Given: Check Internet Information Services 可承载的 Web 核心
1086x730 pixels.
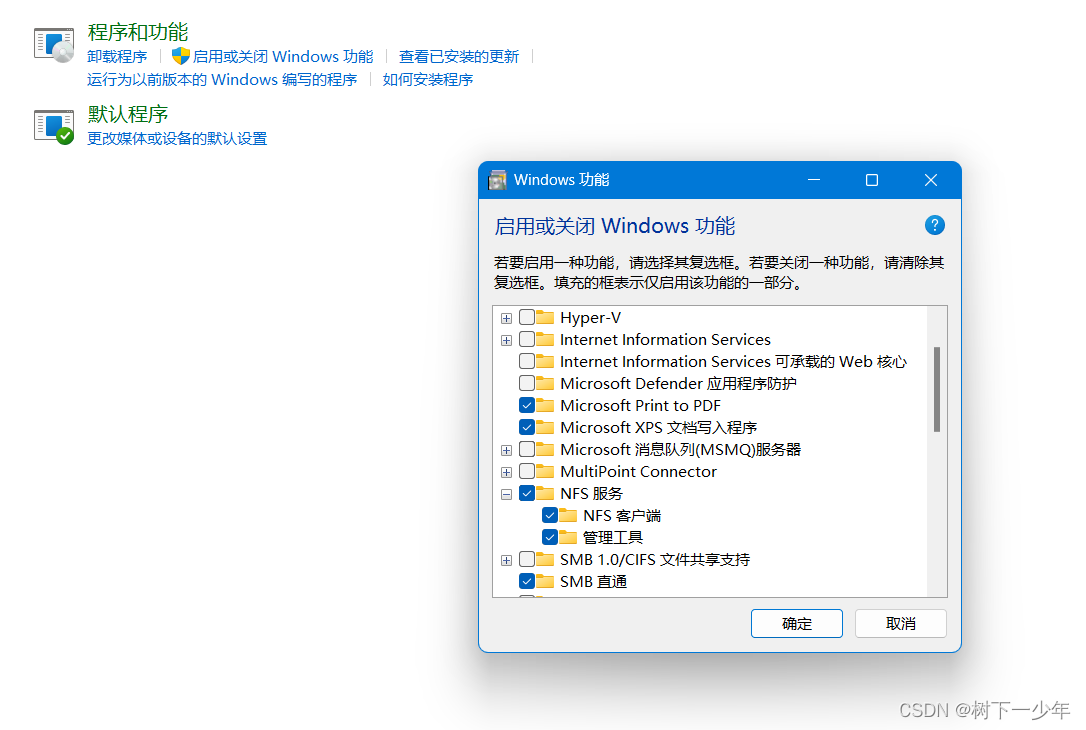Looking at the screenshot, I should (526, 362).
